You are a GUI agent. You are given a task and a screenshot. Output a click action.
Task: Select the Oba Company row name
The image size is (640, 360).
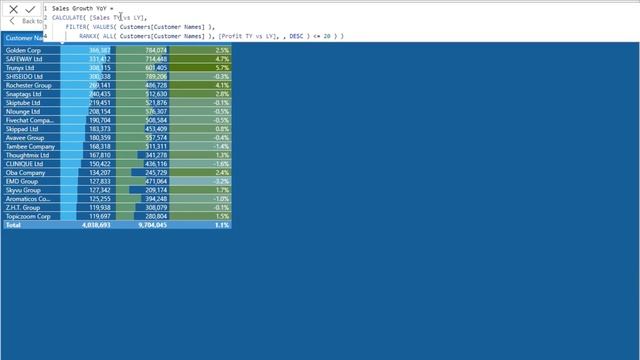25,173
